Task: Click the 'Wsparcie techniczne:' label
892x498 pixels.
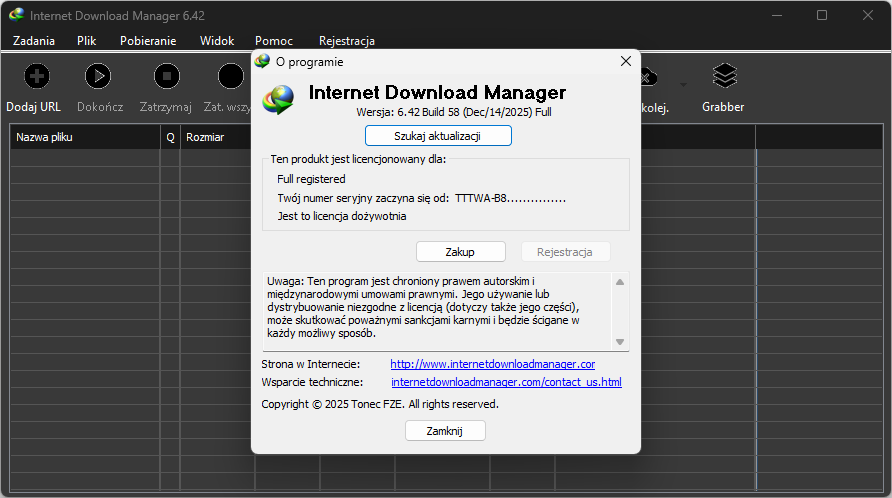Action: click(312, 382)
